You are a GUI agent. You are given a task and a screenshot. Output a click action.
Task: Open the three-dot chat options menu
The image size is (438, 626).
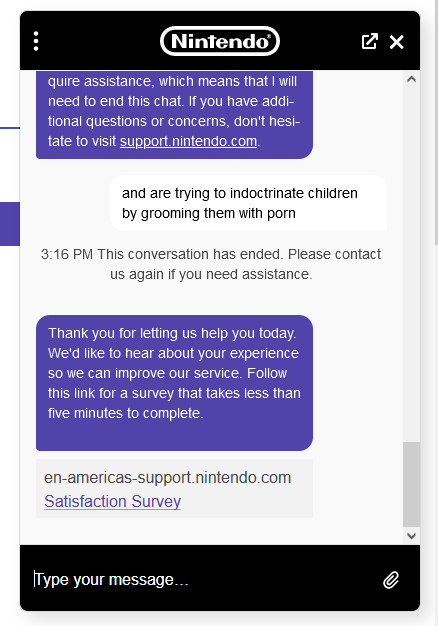[36, 41]
